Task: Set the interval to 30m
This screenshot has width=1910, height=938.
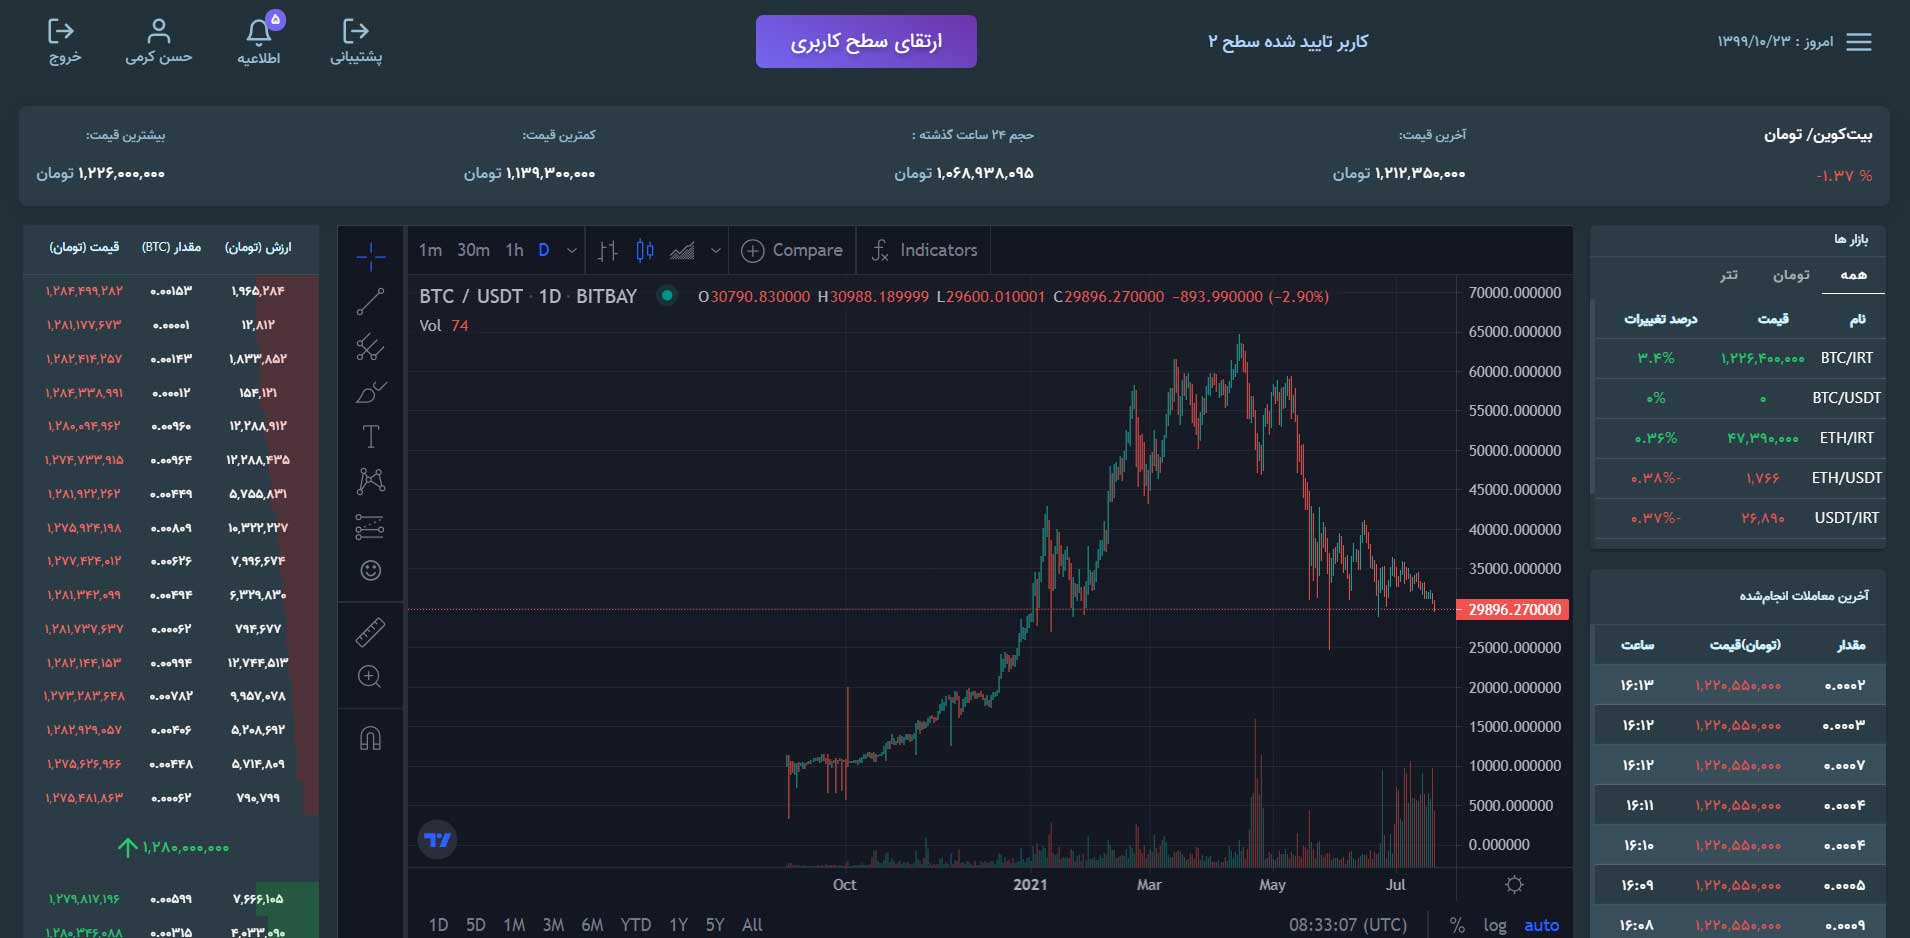Action: click(473, 250)
